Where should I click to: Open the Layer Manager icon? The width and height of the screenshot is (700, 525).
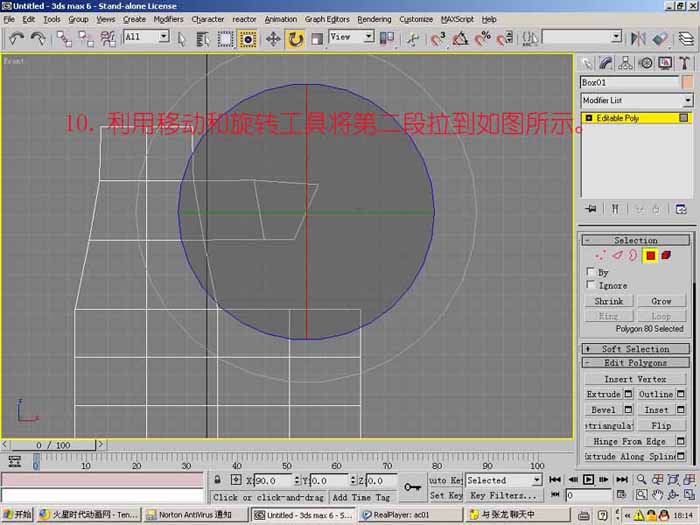click(686, 39)
